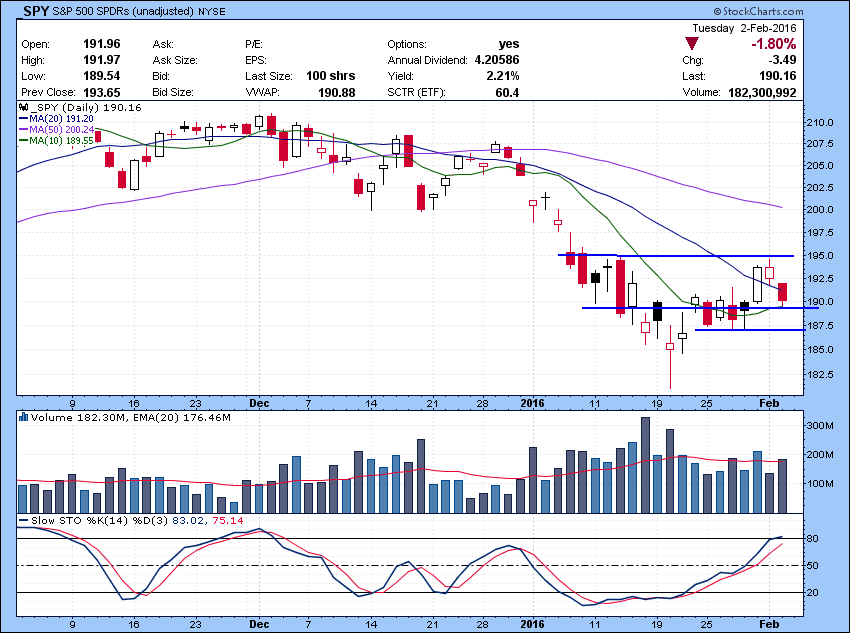Click the 'MA(10) 189.55' legend label
Viewport: 850px width, 633px height.
61,141
